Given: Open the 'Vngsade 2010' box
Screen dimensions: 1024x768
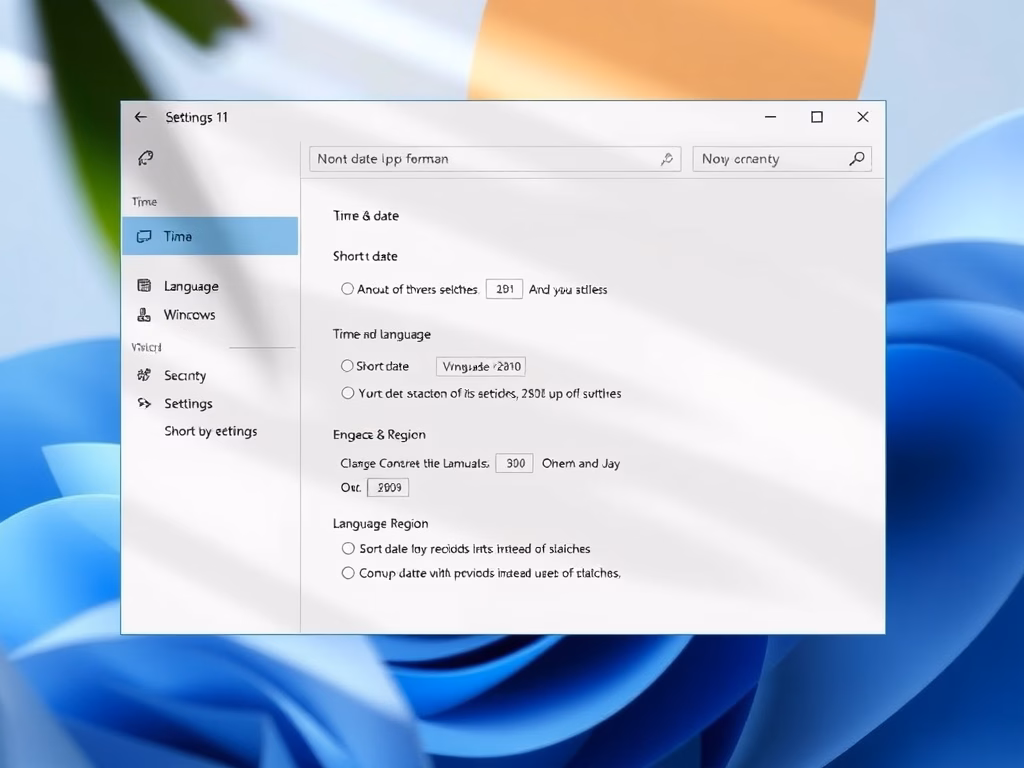Looking at the screenshot, I should coord(481,366).
